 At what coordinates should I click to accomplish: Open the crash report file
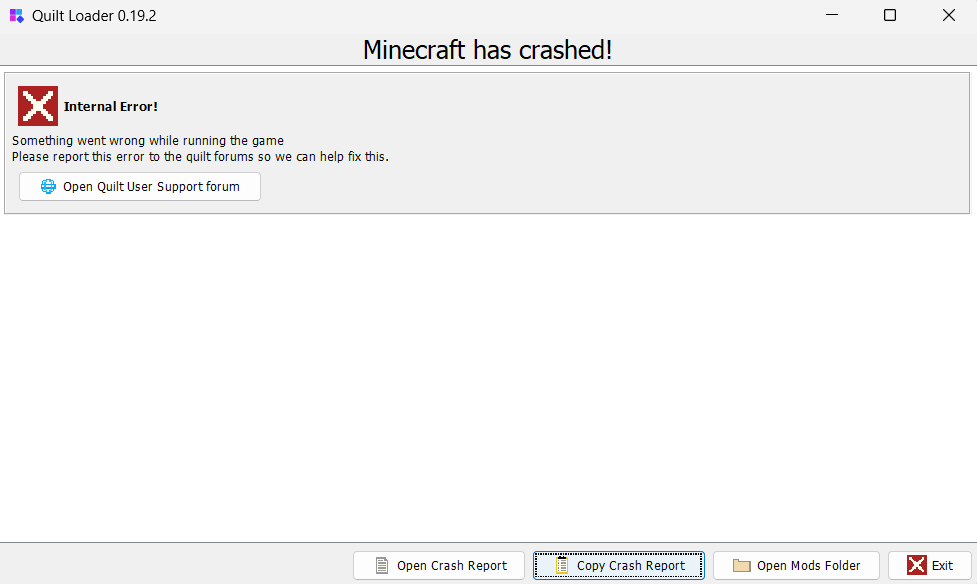[x=439, y=565]
